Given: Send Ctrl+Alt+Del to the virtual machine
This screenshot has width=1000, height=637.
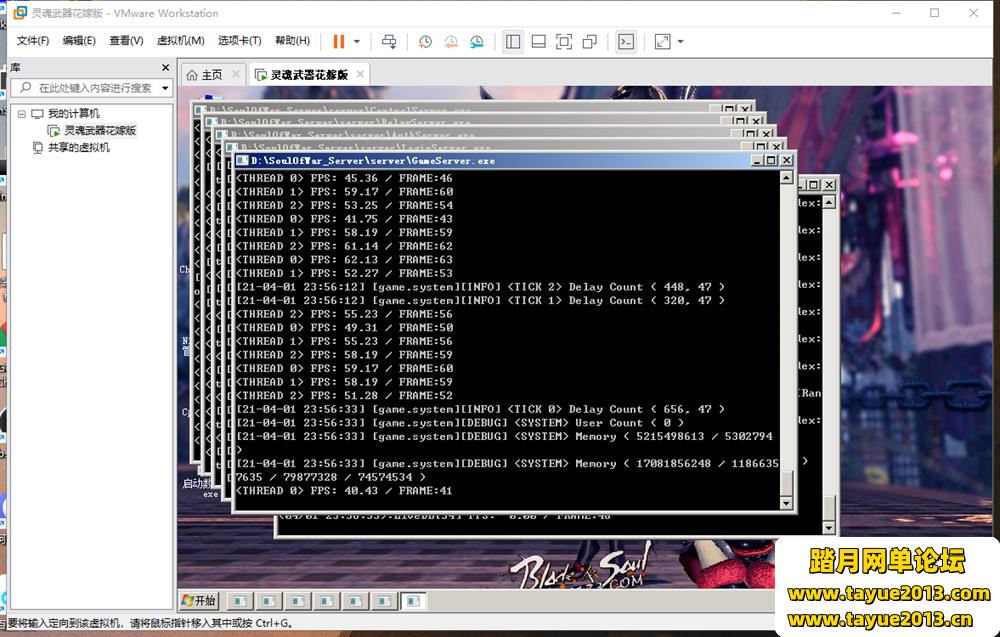Looking at the screenshot, I should [x=389, y=41].
